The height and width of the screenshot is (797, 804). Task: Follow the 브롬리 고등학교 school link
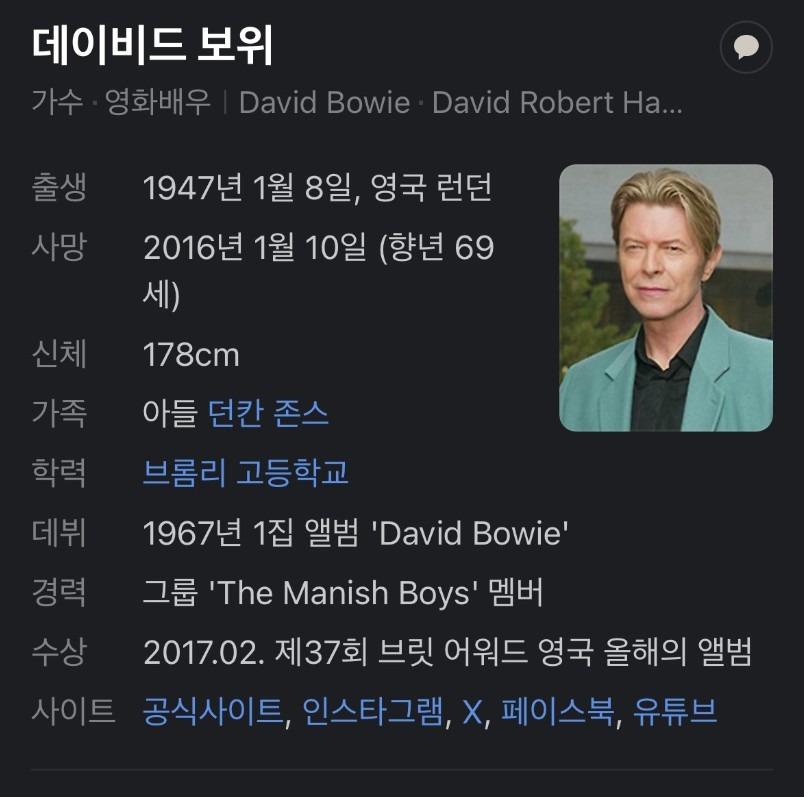246,472
